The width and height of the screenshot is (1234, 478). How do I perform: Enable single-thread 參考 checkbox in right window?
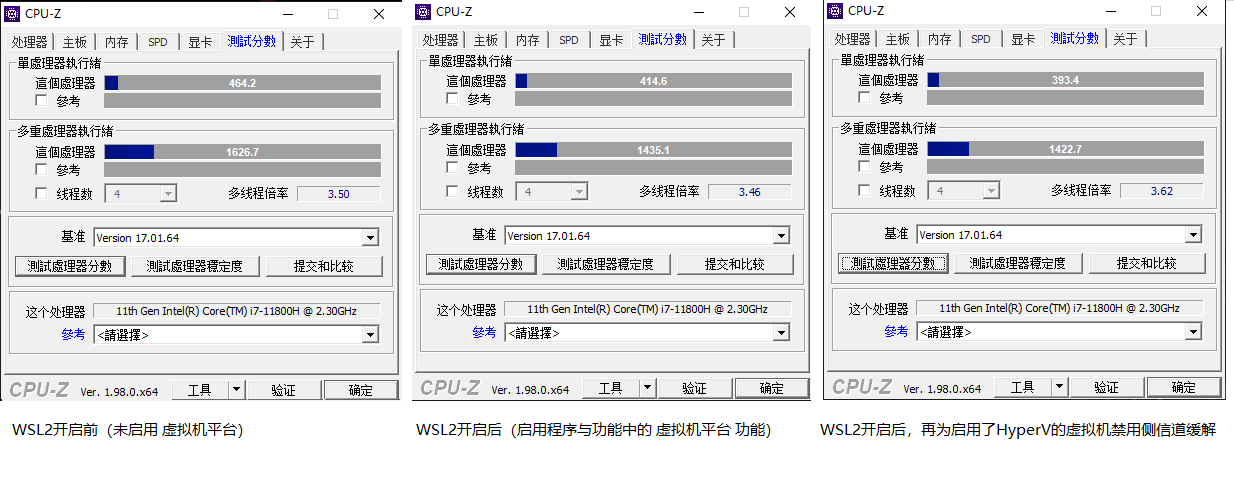point(864,97)
